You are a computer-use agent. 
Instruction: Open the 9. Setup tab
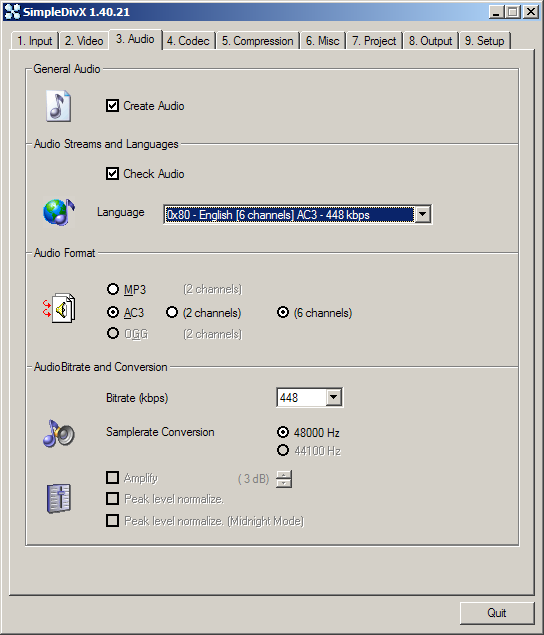[484, 41]
